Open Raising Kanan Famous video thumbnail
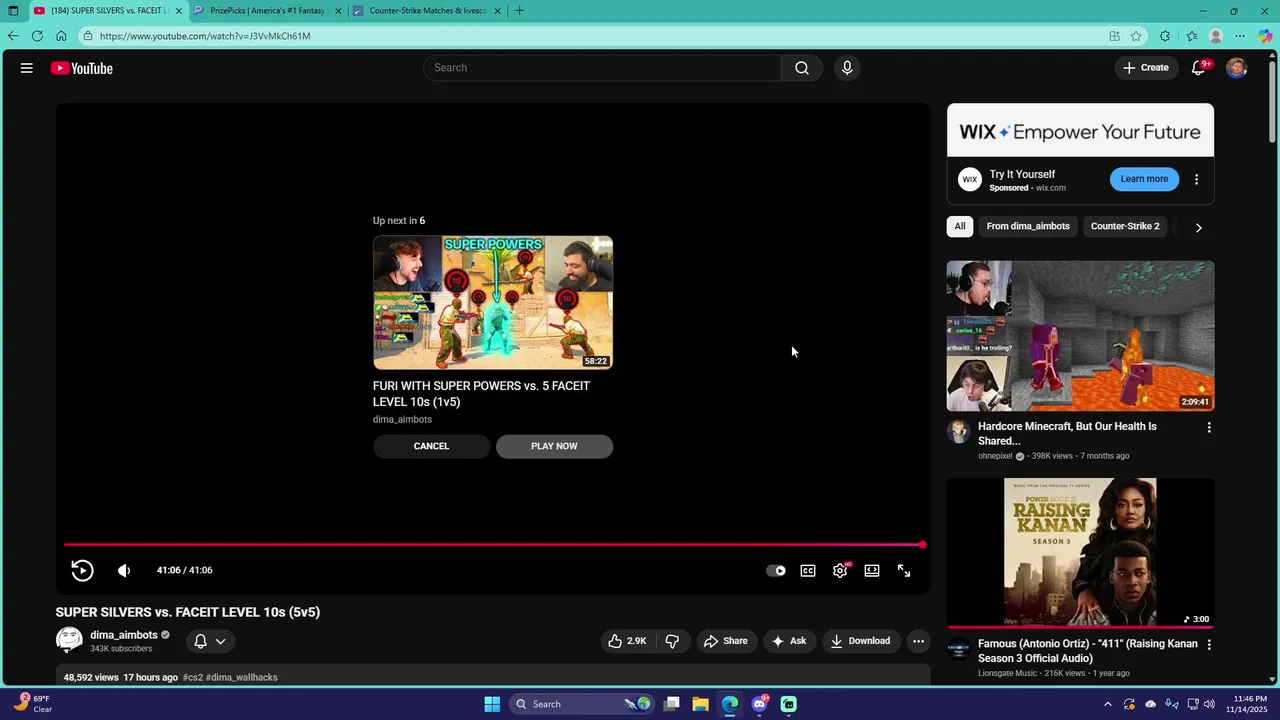Image resolution: width=1280 pixels, height=720 pixels. 1080,553
